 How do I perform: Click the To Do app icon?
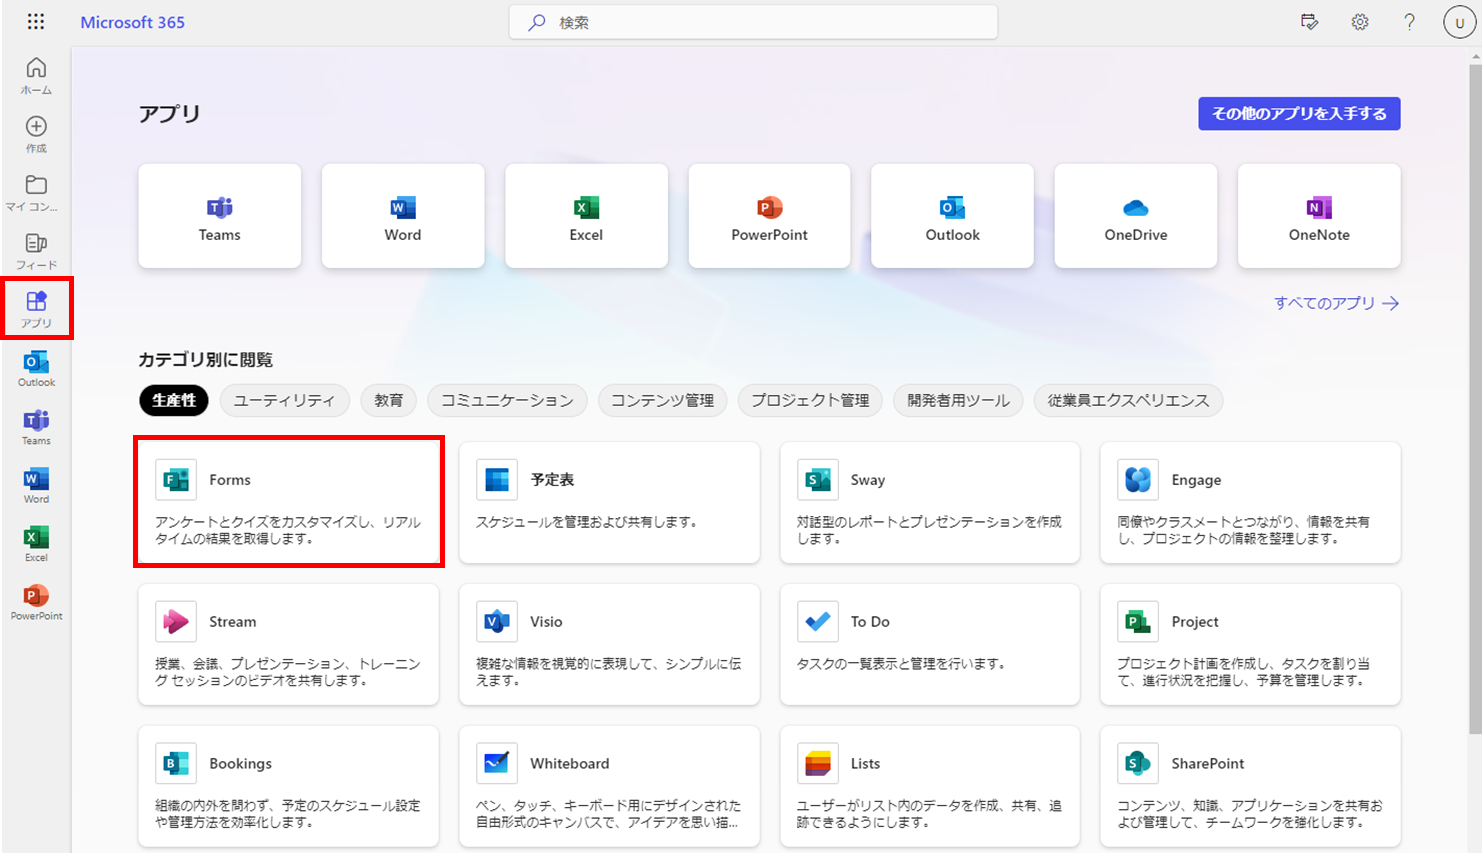coord(817,622)
